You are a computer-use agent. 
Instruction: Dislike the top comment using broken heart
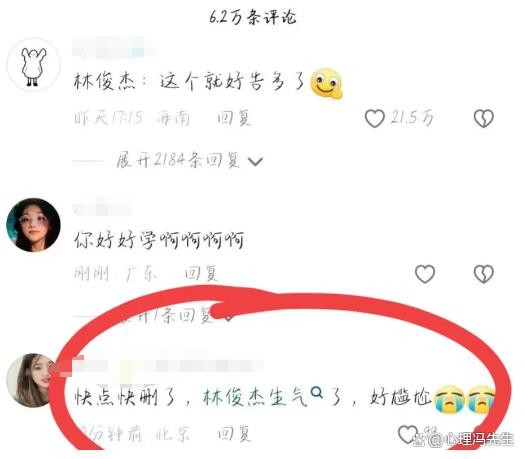click(x=484, y=119)
